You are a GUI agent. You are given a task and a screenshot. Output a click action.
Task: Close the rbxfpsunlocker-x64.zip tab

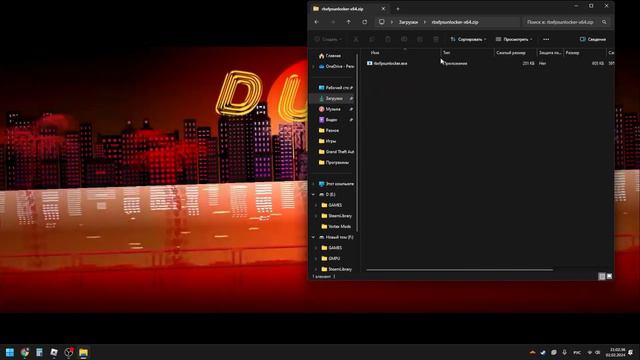(x=383, y=9)
